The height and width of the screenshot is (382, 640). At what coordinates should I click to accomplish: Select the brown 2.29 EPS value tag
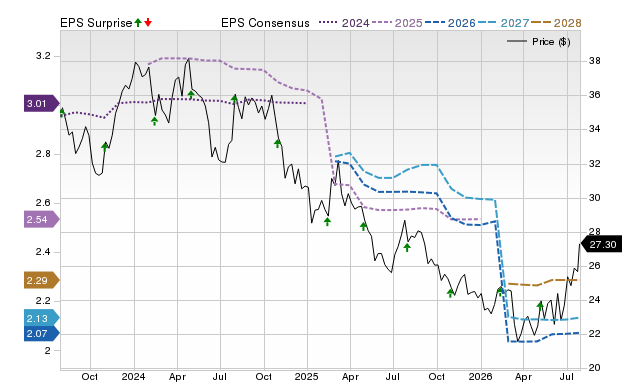coord(41,280)
